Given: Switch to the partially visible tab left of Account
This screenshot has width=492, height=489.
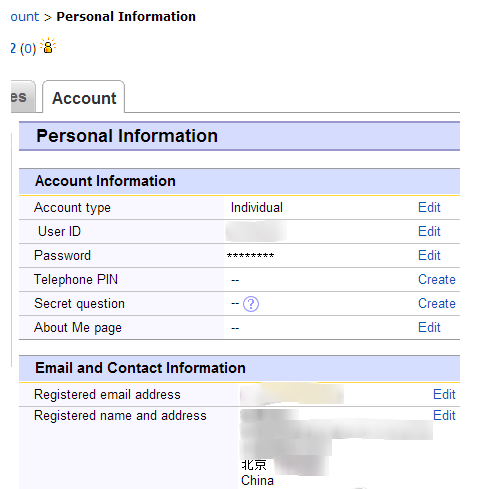Looking at the screenshot, I should (22, 97).
